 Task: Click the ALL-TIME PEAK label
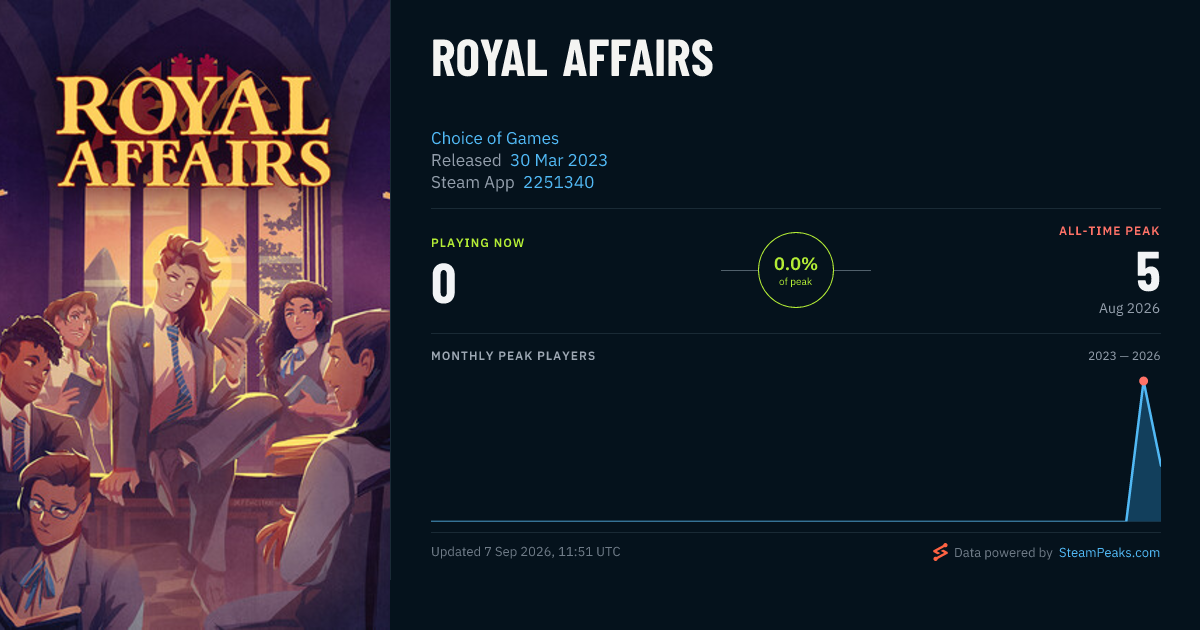[x=1109, y=231]
